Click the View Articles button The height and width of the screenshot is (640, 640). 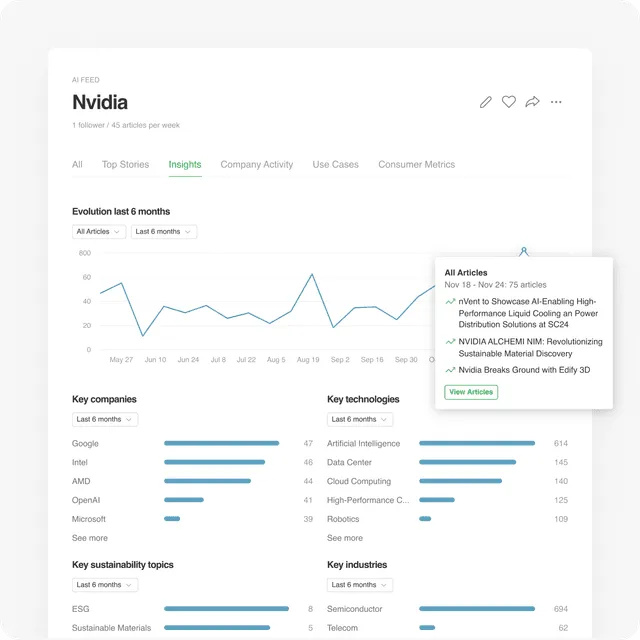471,392
